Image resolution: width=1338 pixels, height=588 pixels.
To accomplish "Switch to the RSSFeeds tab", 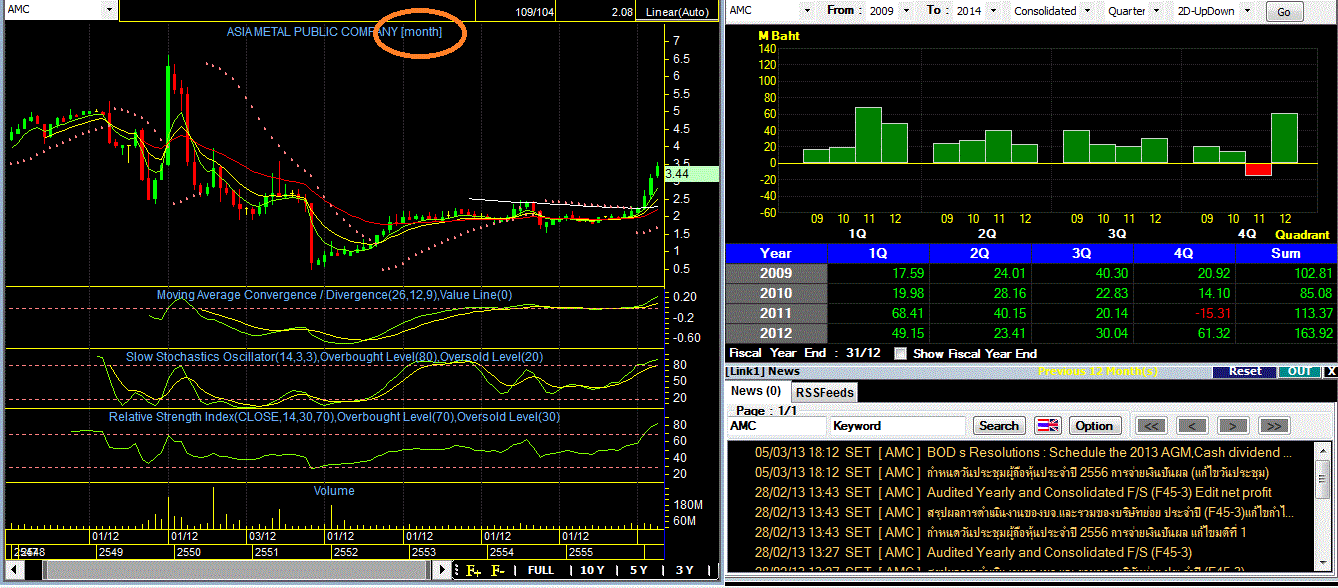I will point(823,393).
